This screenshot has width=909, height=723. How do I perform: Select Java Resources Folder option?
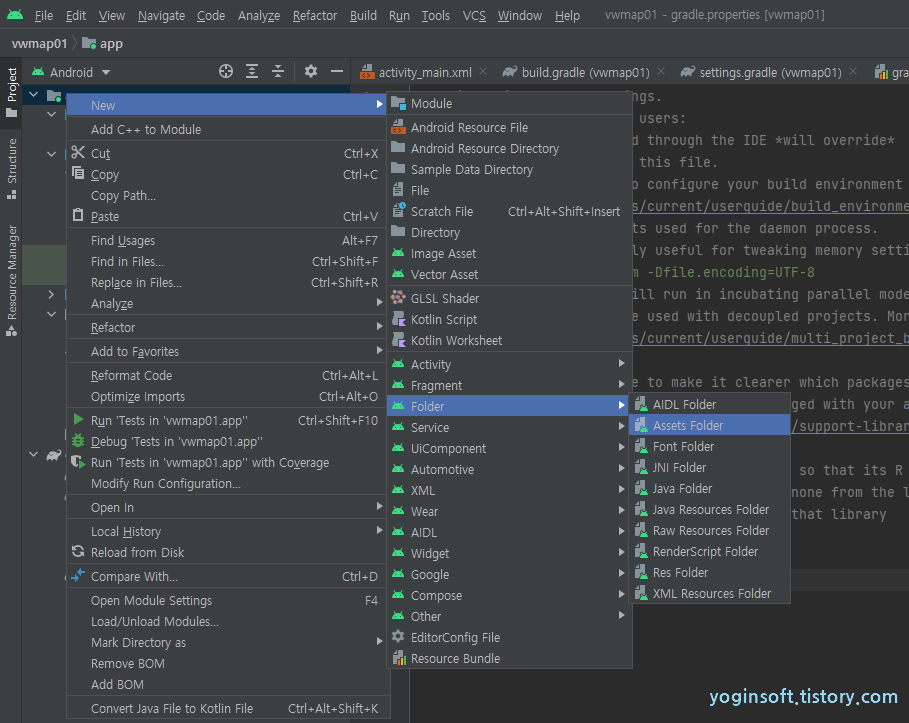click(709, 509)
